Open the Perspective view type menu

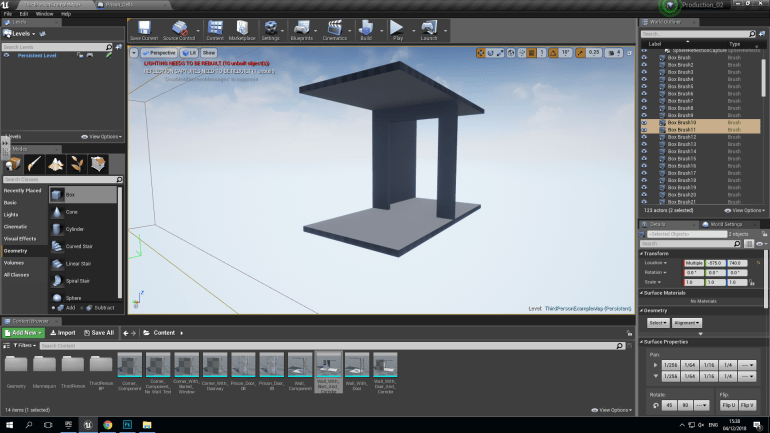click(159, 53)
